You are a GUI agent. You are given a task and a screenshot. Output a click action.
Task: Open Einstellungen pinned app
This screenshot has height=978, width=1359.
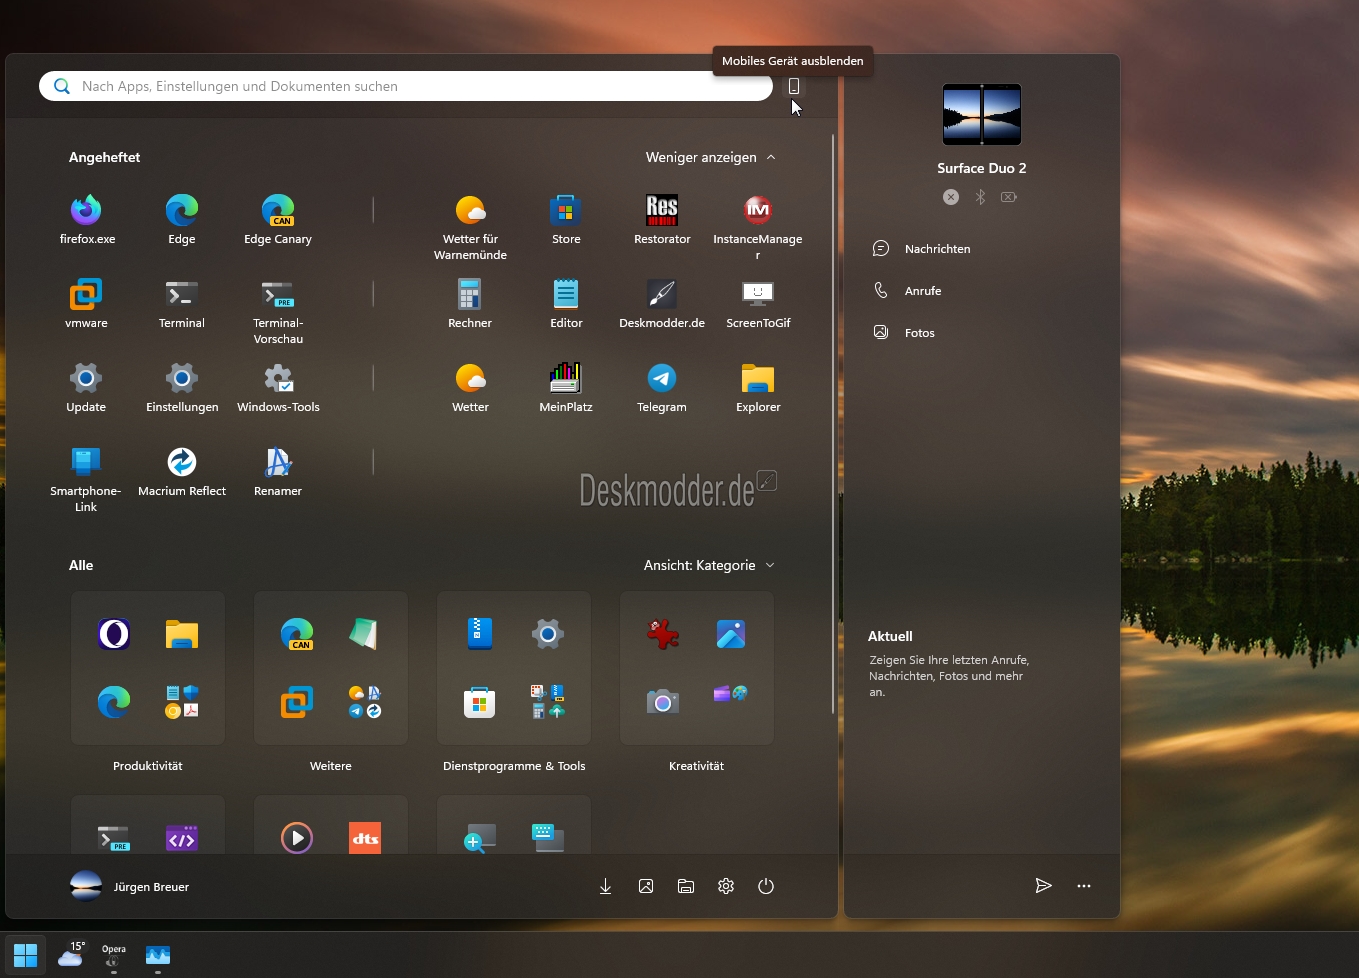(182, 388)
